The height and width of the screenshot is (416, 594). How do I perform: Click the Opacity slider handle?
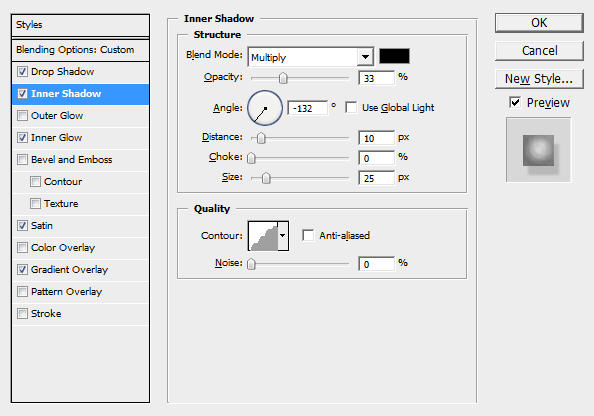[x=283, y=78]
